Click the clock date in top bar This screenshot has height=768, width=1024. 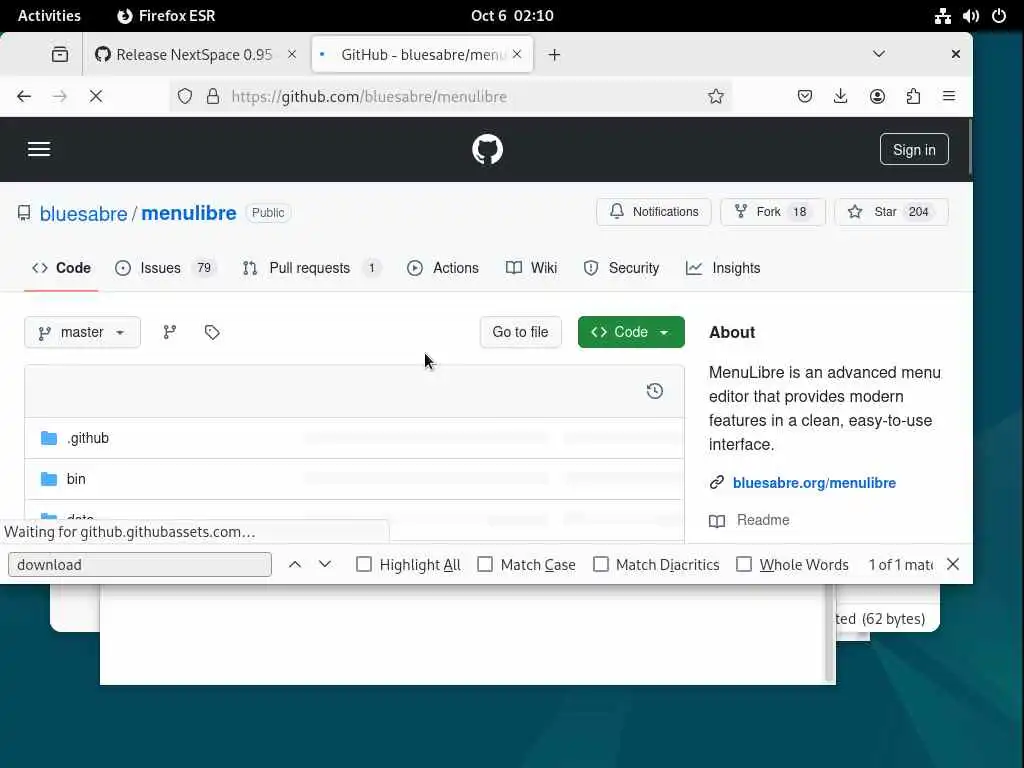pos(512,16)
